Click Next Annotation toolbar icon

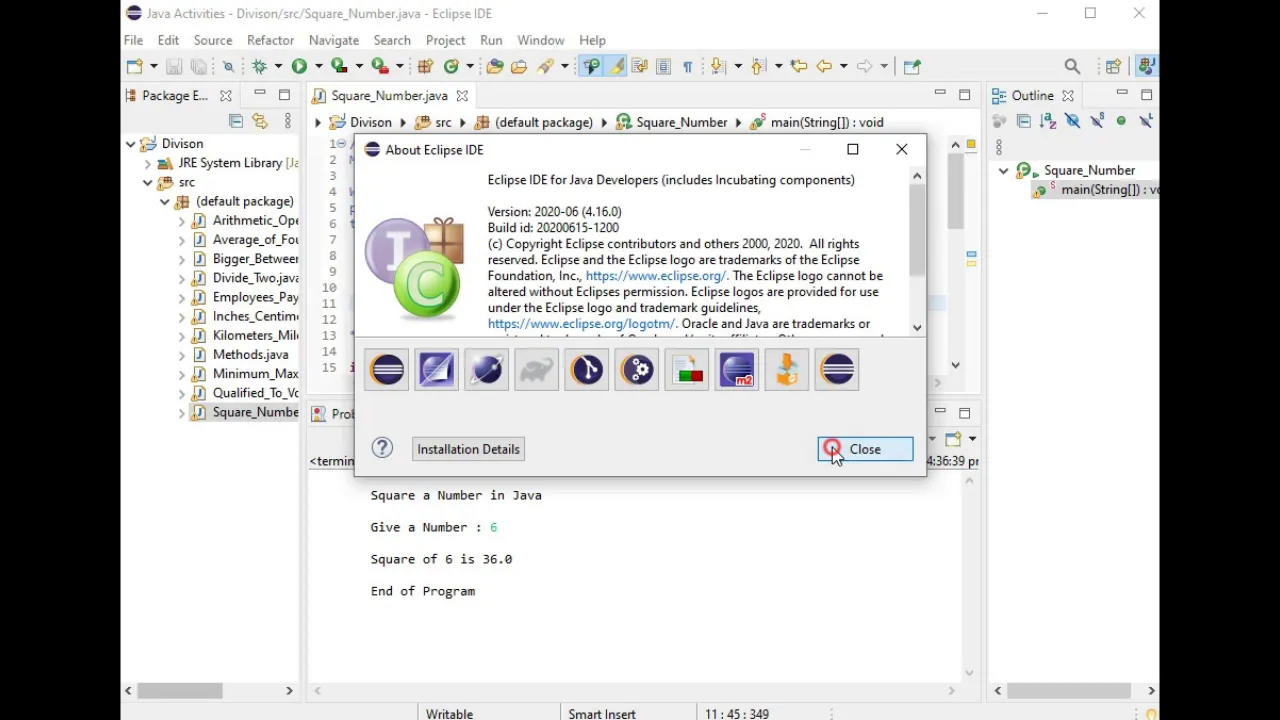click(x=717, y=67)
